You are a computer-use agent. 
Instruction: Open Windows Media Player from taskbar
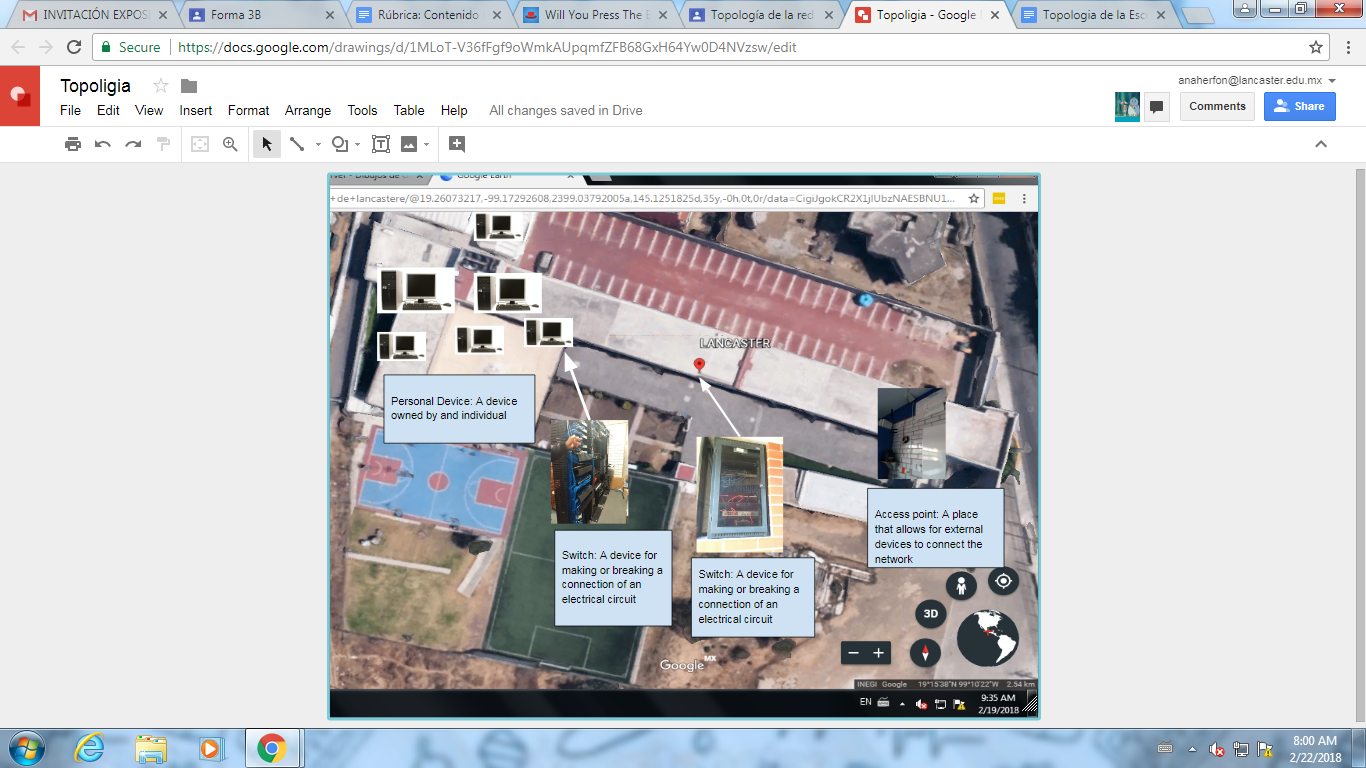[x=210, y=748]
